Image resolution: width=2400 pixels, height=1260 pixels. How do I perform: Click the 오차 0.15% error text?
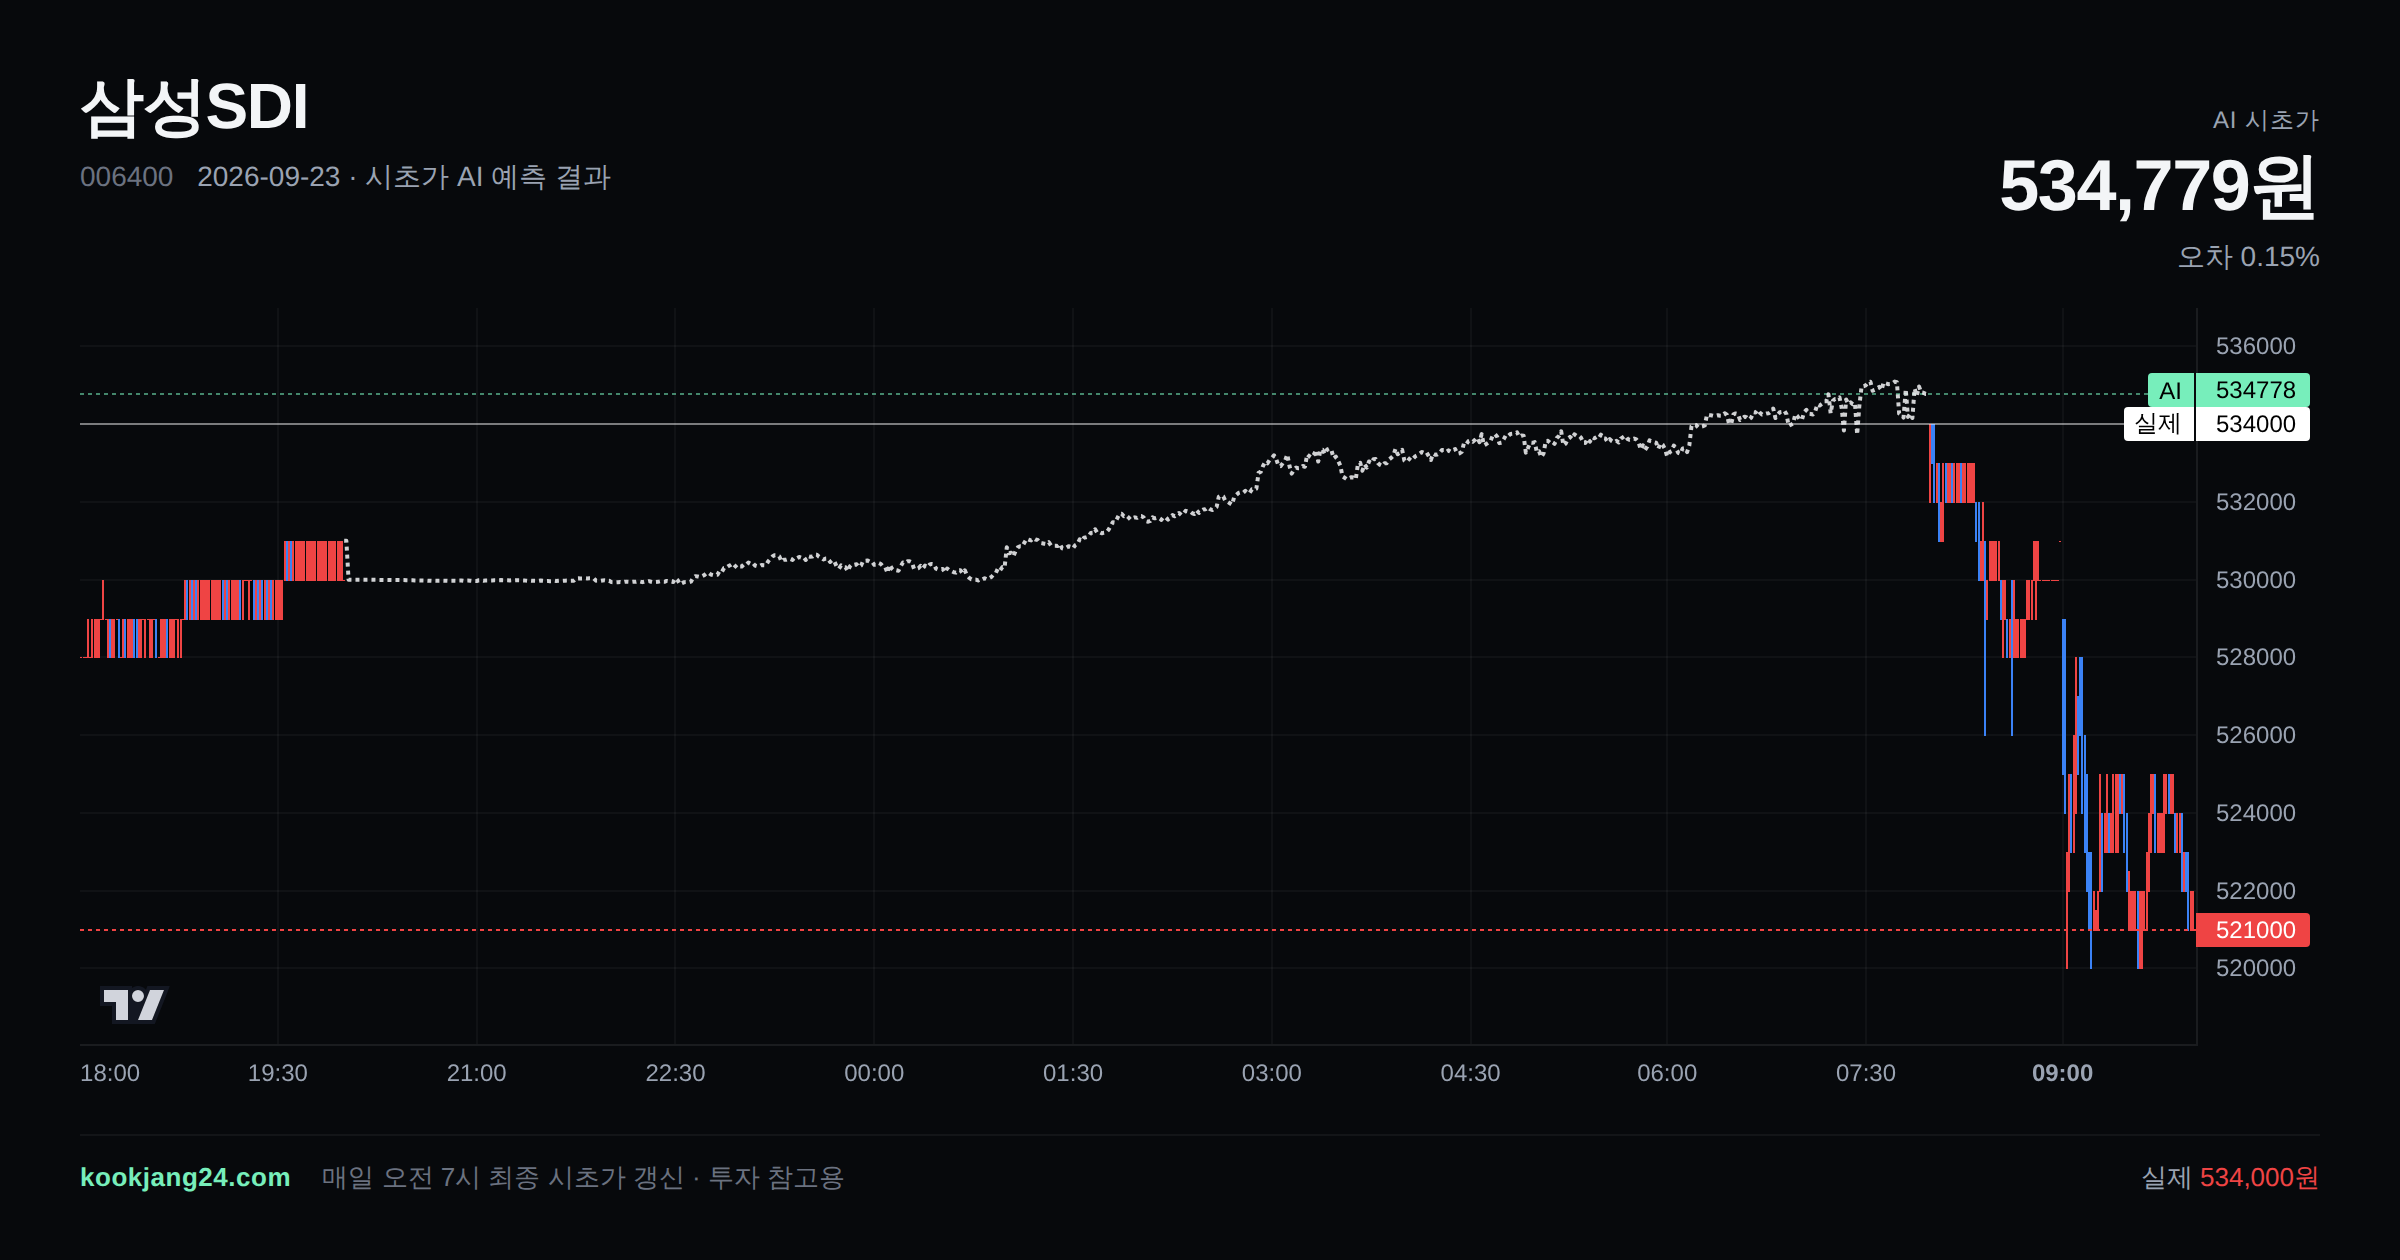pos(2248,257)
